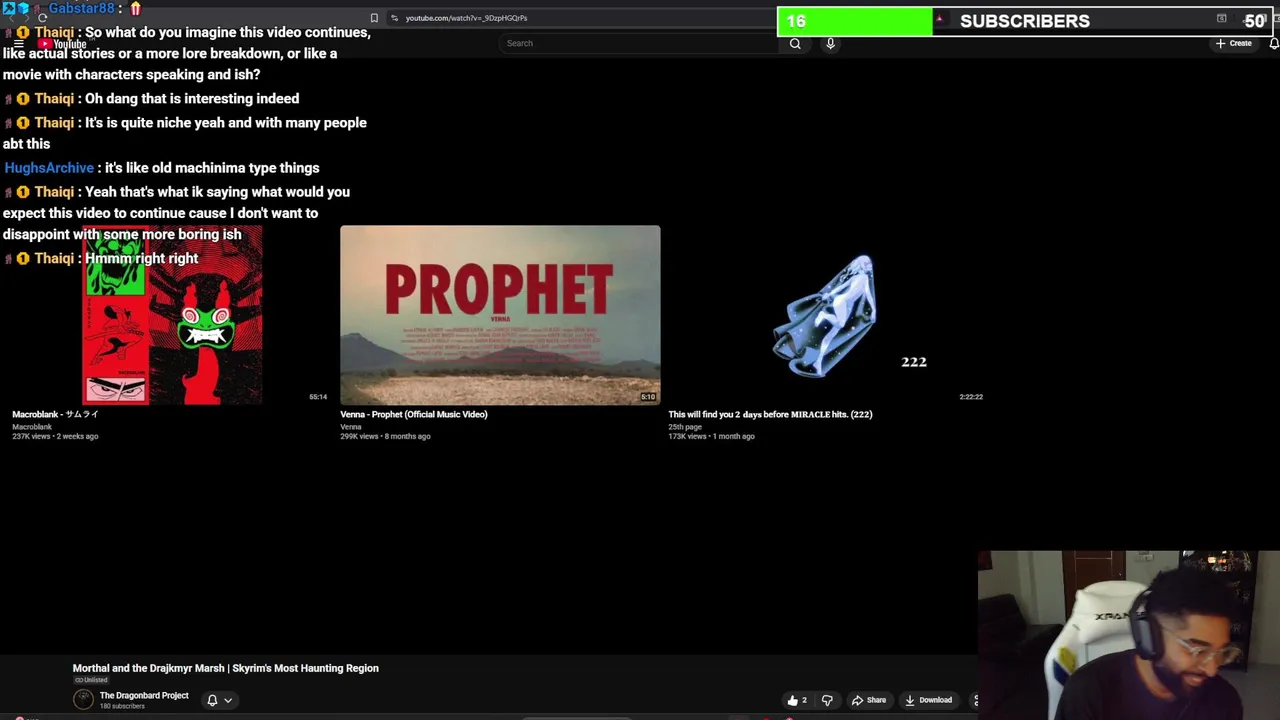Click title 'This will find you 2 days before MIRACLE hits'

pos(770,414)
